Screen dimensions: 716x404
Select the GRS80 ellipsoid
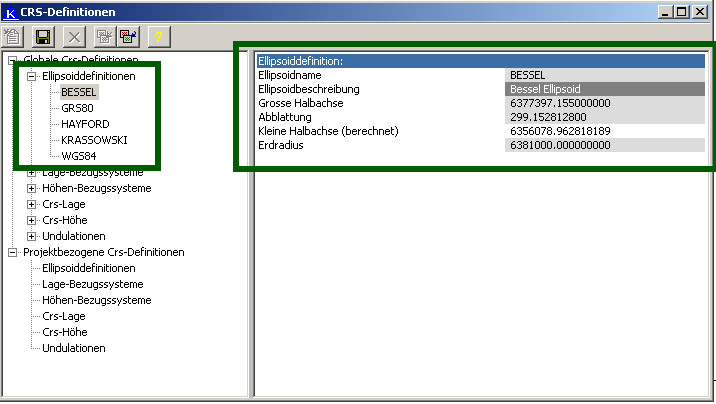click(x=78, y=108)
